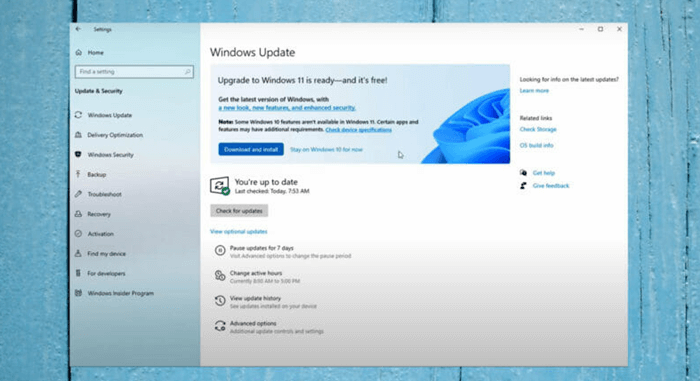Viewport: 700px width, 381px height.
Task: Open View update history option
Action: coord(255,298)
